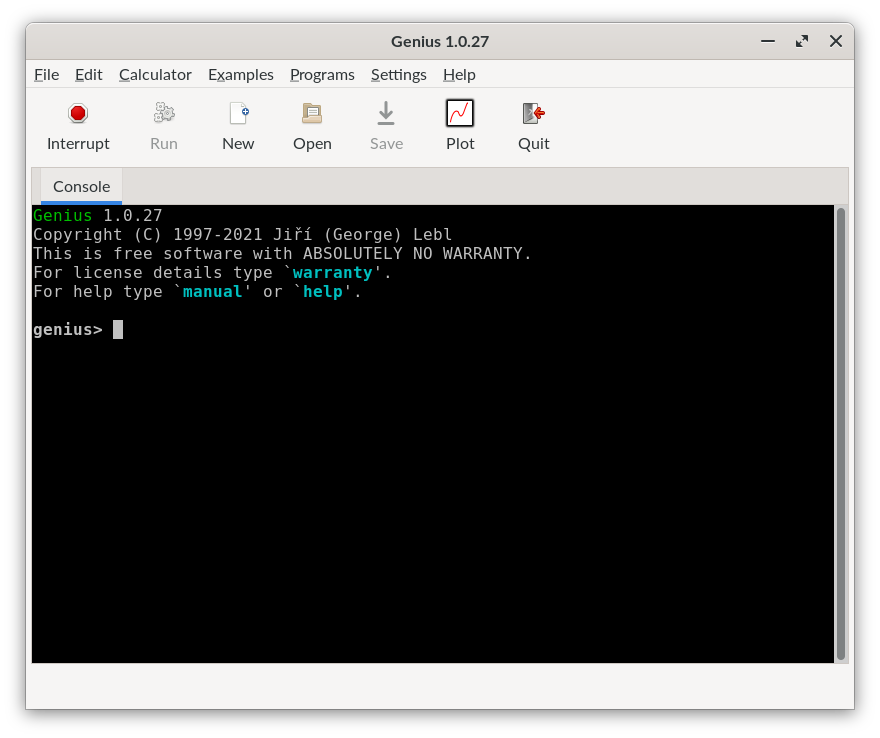Screen dimensions: 880x738
Task: Close the Genius window
Action: (x=836, y=42)
